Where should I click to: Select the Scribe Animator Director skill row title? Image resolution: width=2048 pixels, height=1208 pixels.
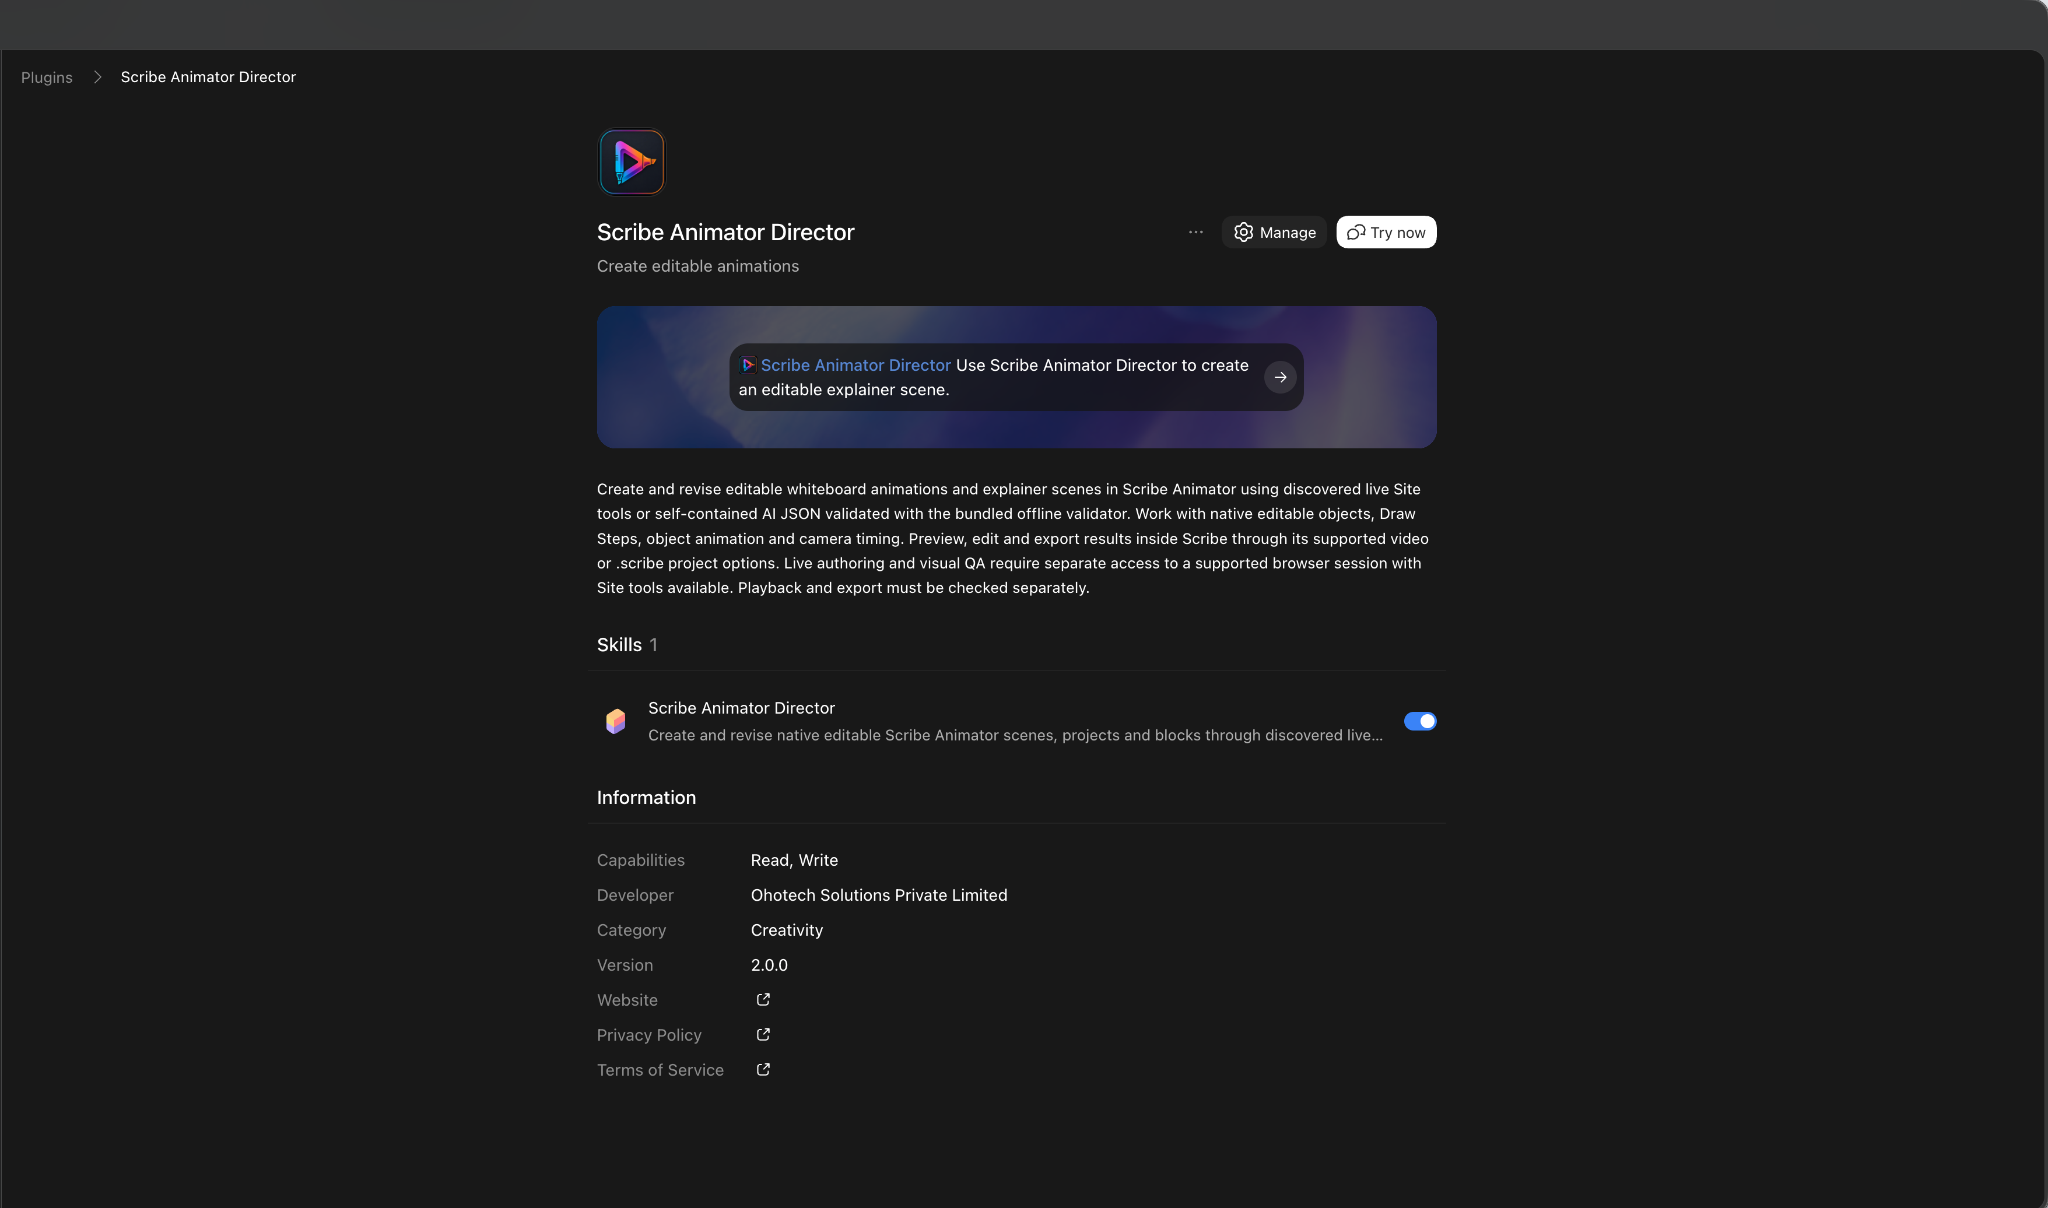(x=741, y=708)
